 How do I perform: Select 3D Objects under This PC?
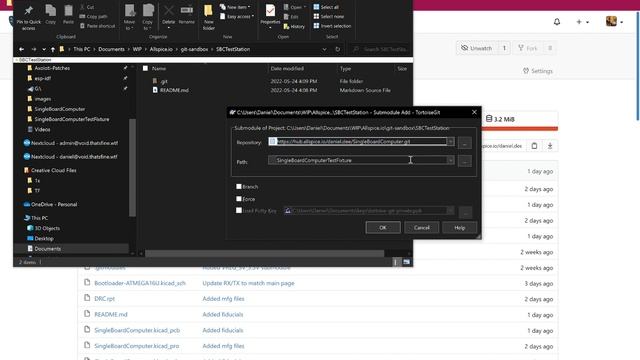click(x=47, y=228)
